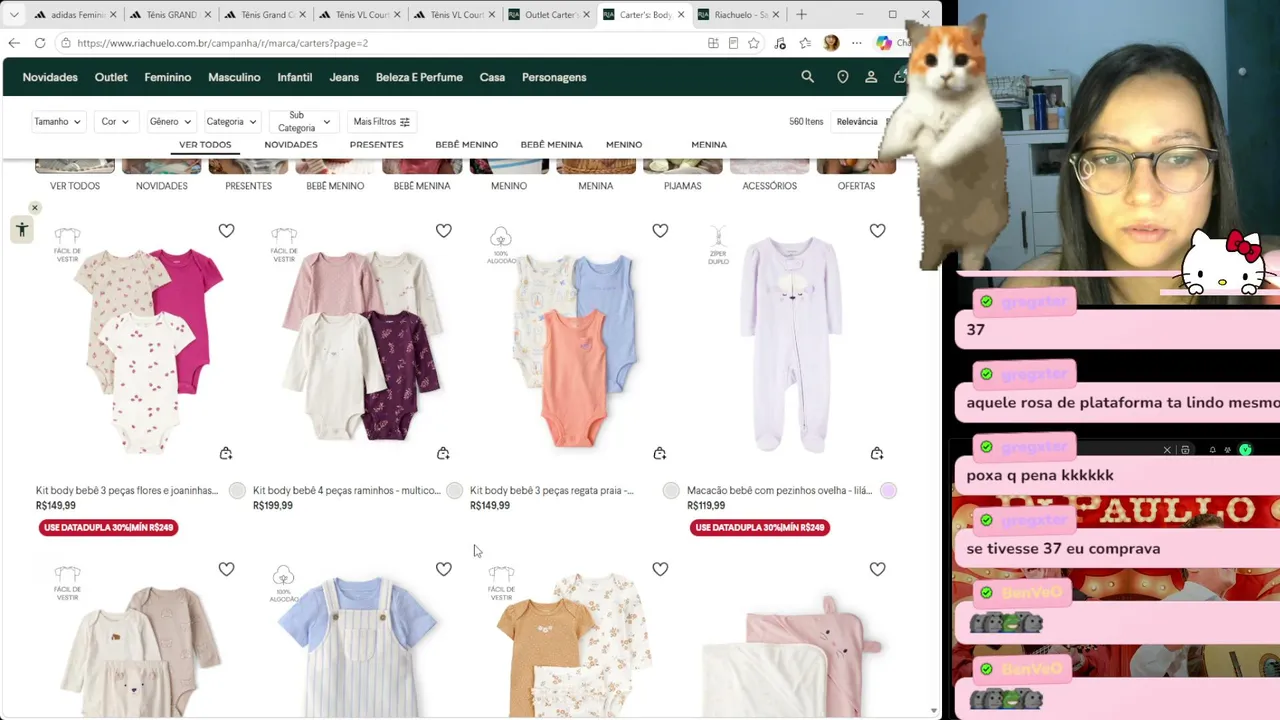This screenshot has height=720, width=1280.
Task: Expand the Tamanho filter dropdown
Action: click(x=58, y=122)
